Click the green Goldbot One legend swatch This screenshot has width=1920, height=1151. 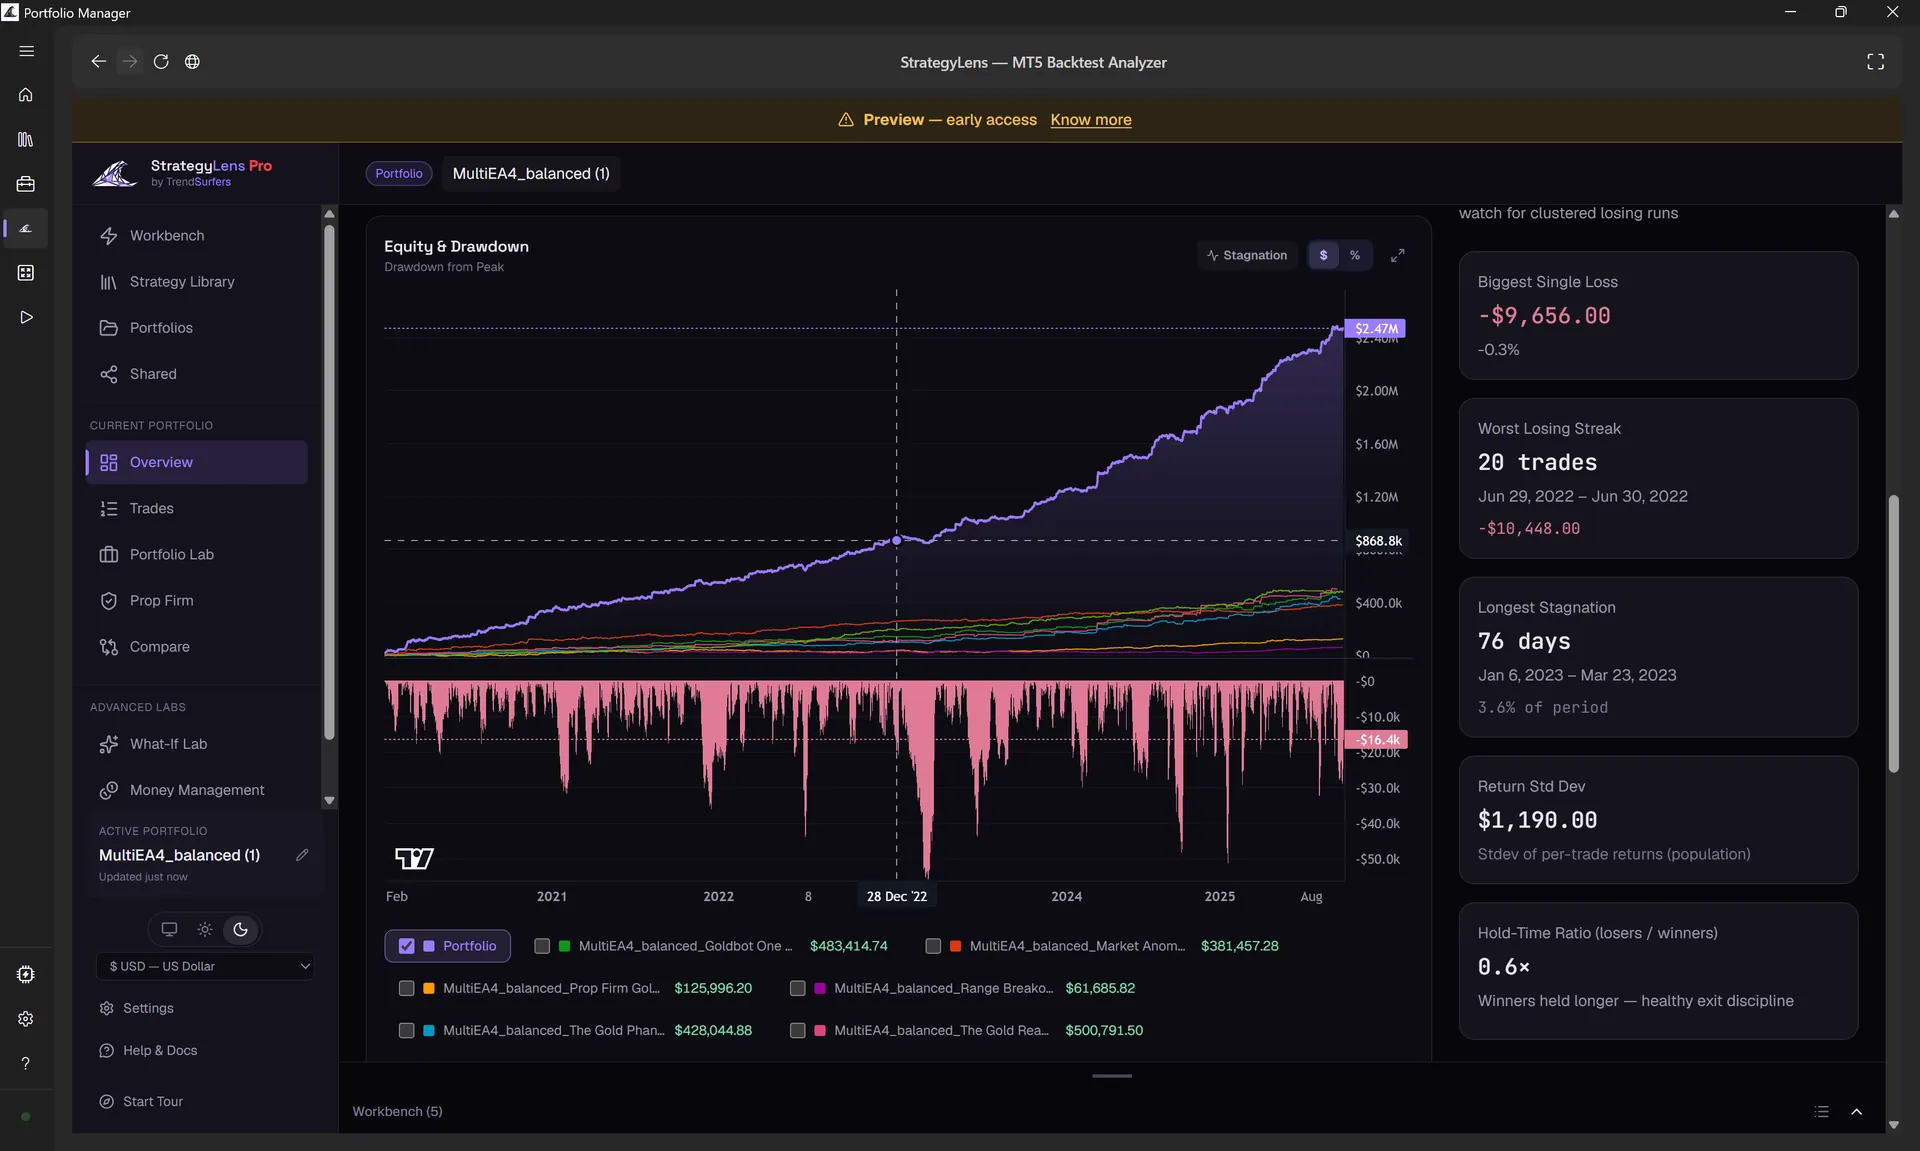coord(564,946)
